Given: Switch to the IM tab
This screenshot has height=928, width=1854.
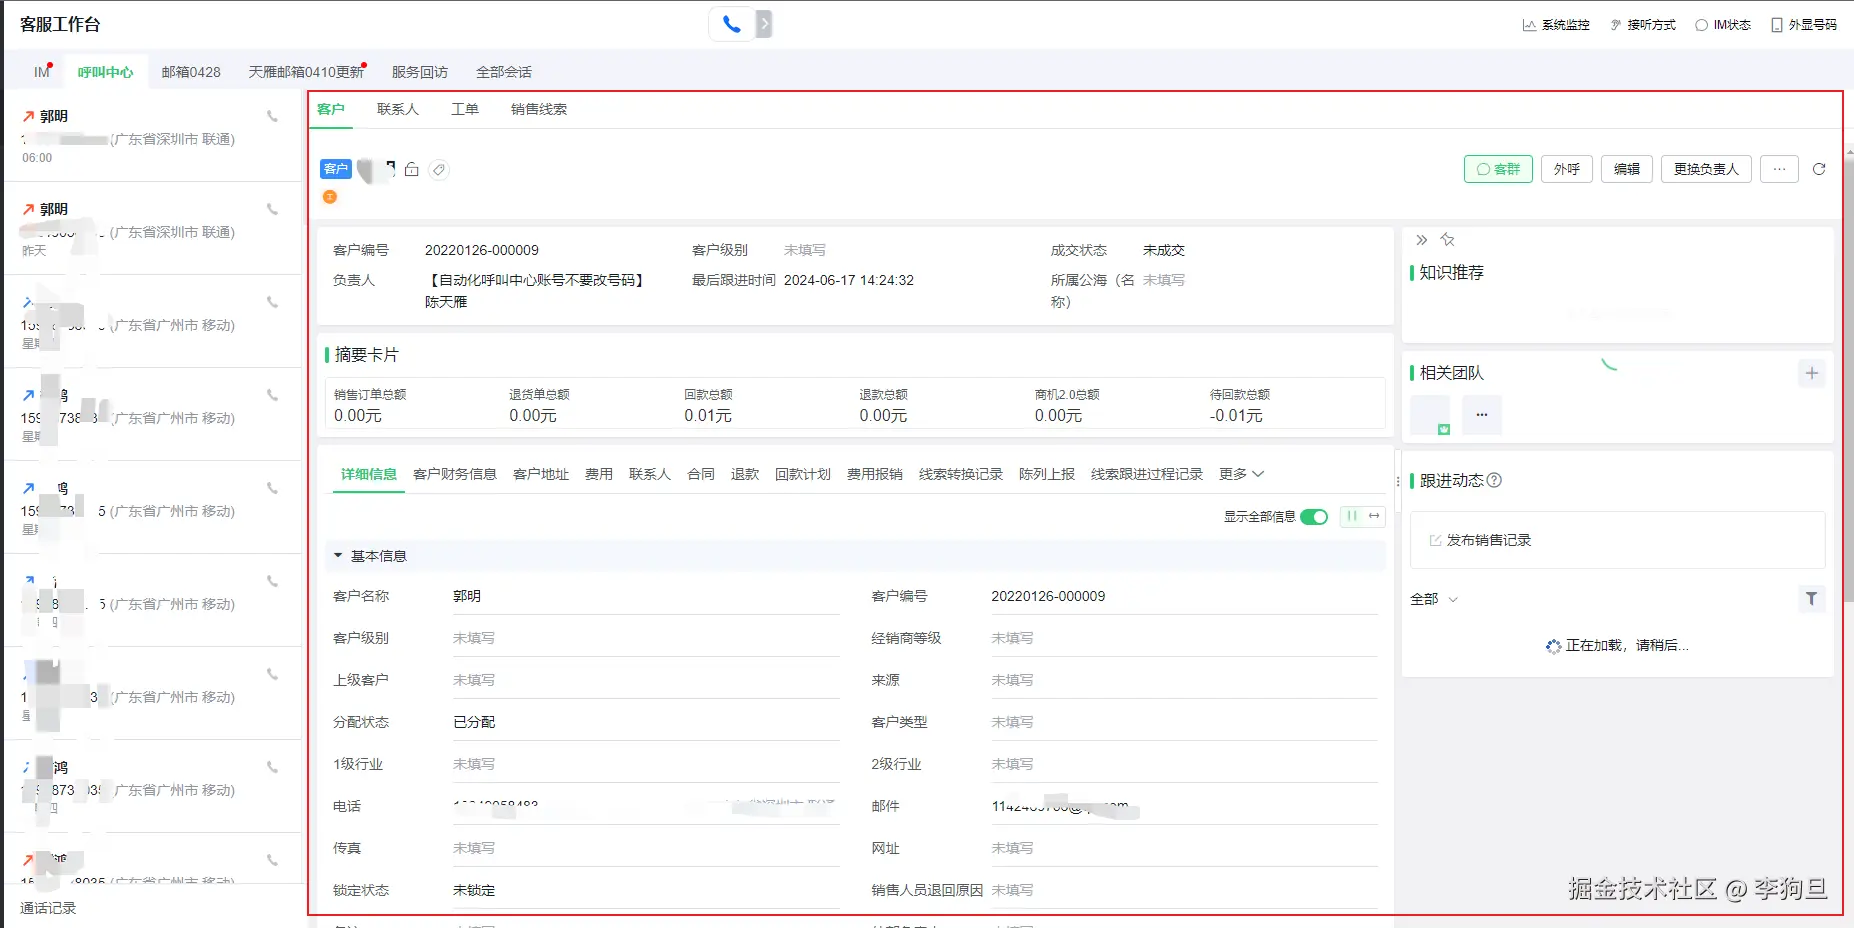Looking at the screenshot, I should coord(41,72).
